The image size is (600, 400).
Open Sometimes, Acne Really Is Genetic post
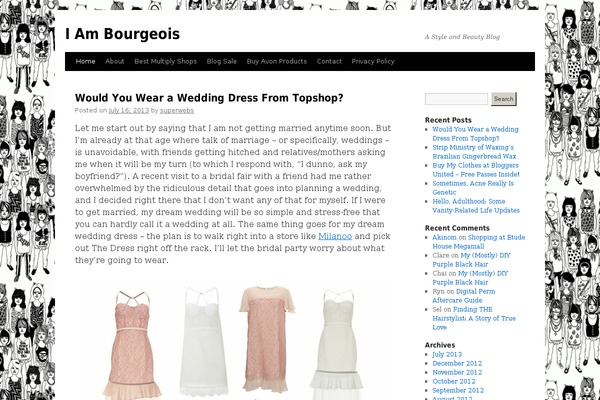[473, 188]
